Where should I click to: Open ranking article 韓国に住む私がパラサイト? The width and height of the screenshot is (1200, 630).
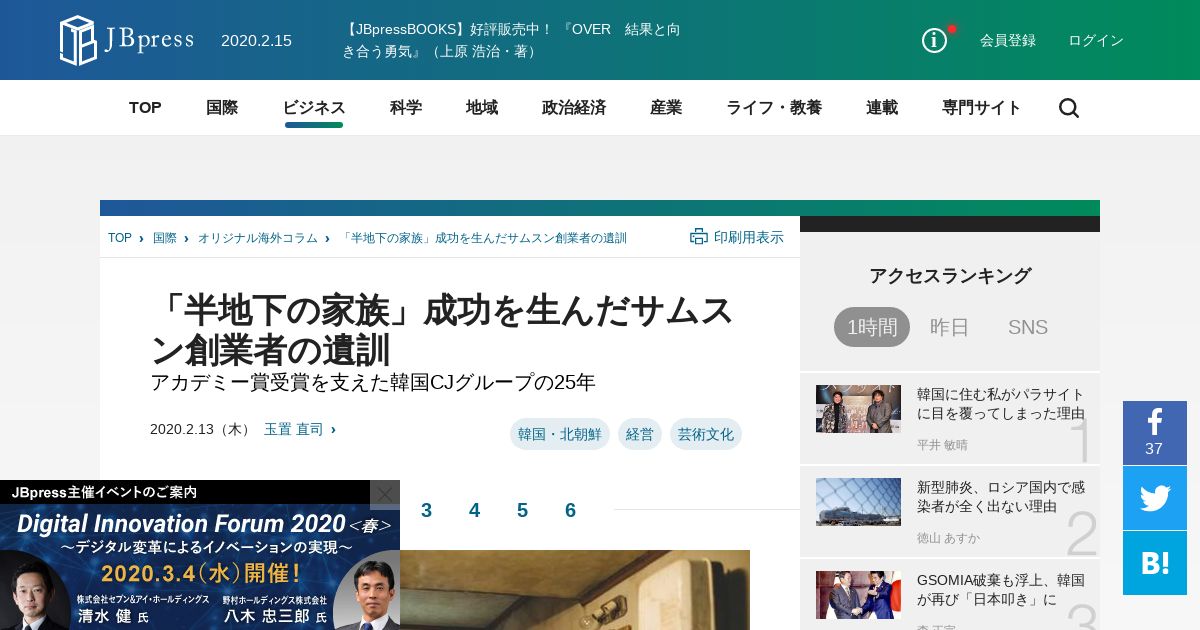coord(1001,404)
